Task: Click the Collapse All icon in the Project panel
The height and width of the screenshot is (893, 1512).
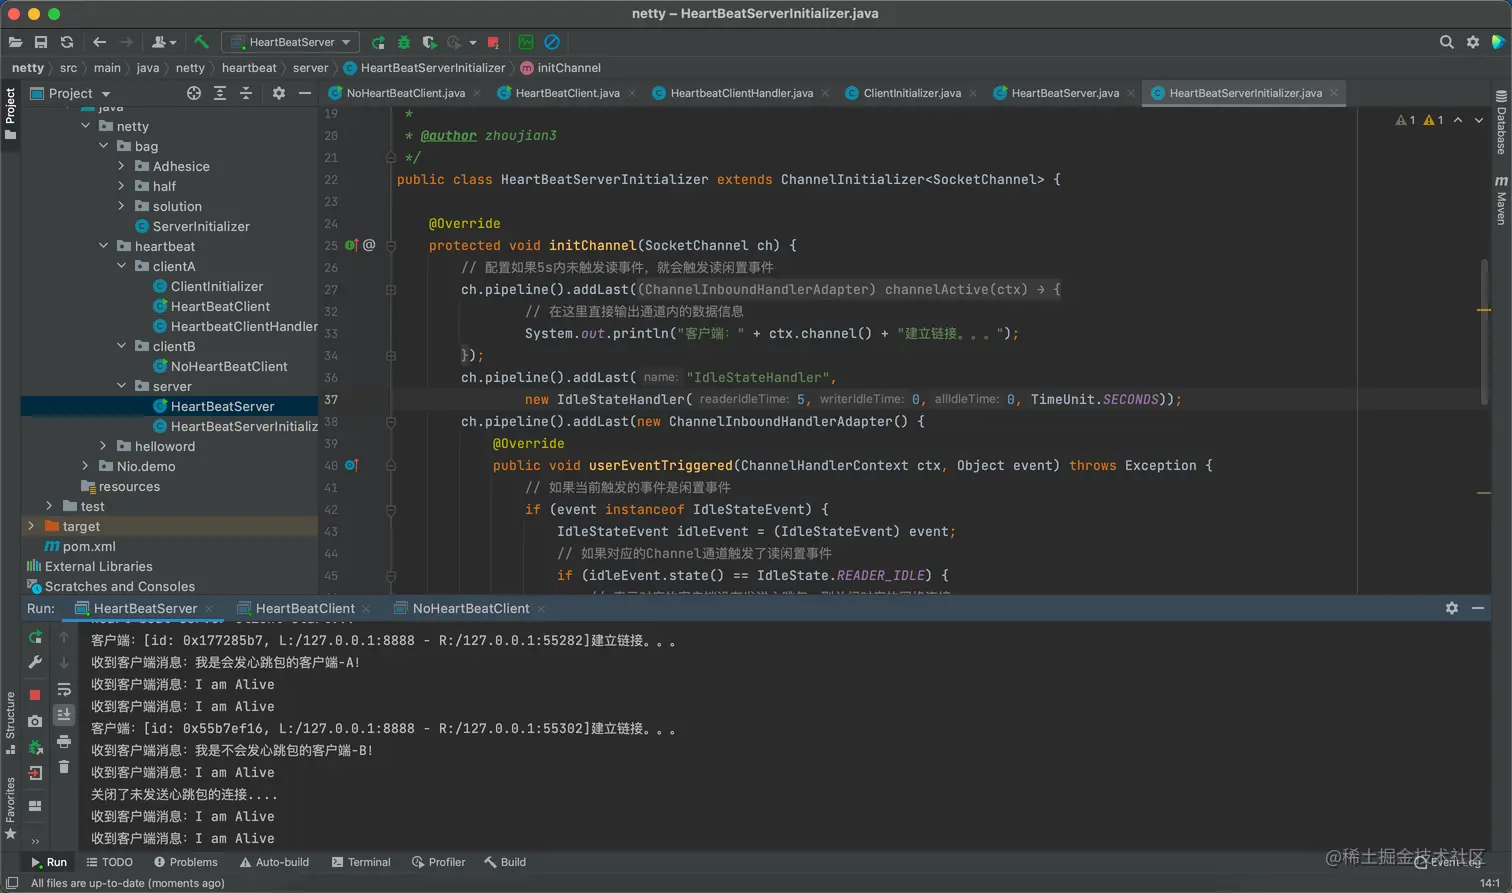Action: pyautogui.click(x=246, y=93)
